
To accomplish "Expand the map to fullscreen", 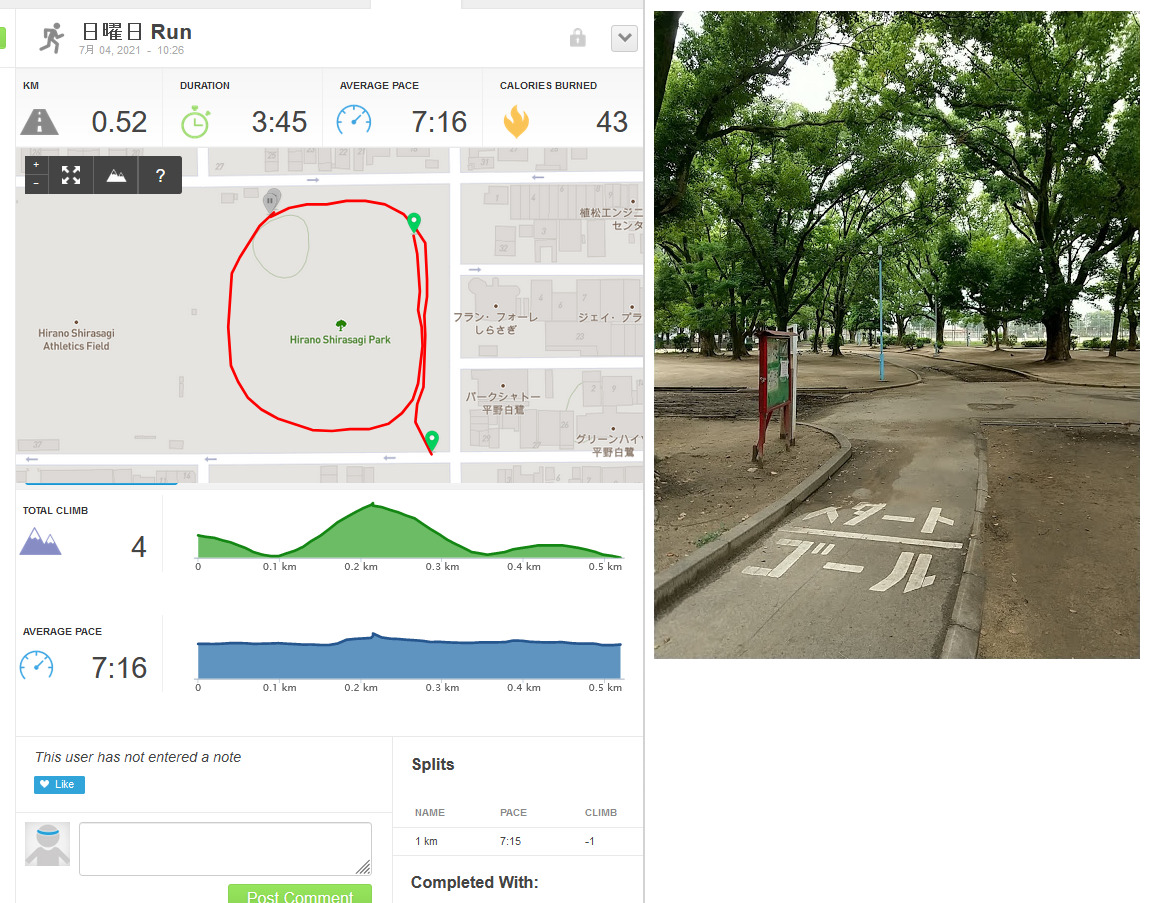I will pos(71,175).
